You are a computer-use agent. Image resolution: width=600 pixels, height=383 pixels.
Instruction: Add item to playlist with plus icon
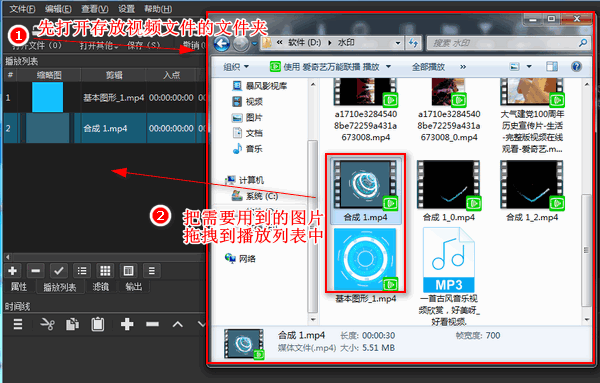pyautogui.click(x=12, y=271)
